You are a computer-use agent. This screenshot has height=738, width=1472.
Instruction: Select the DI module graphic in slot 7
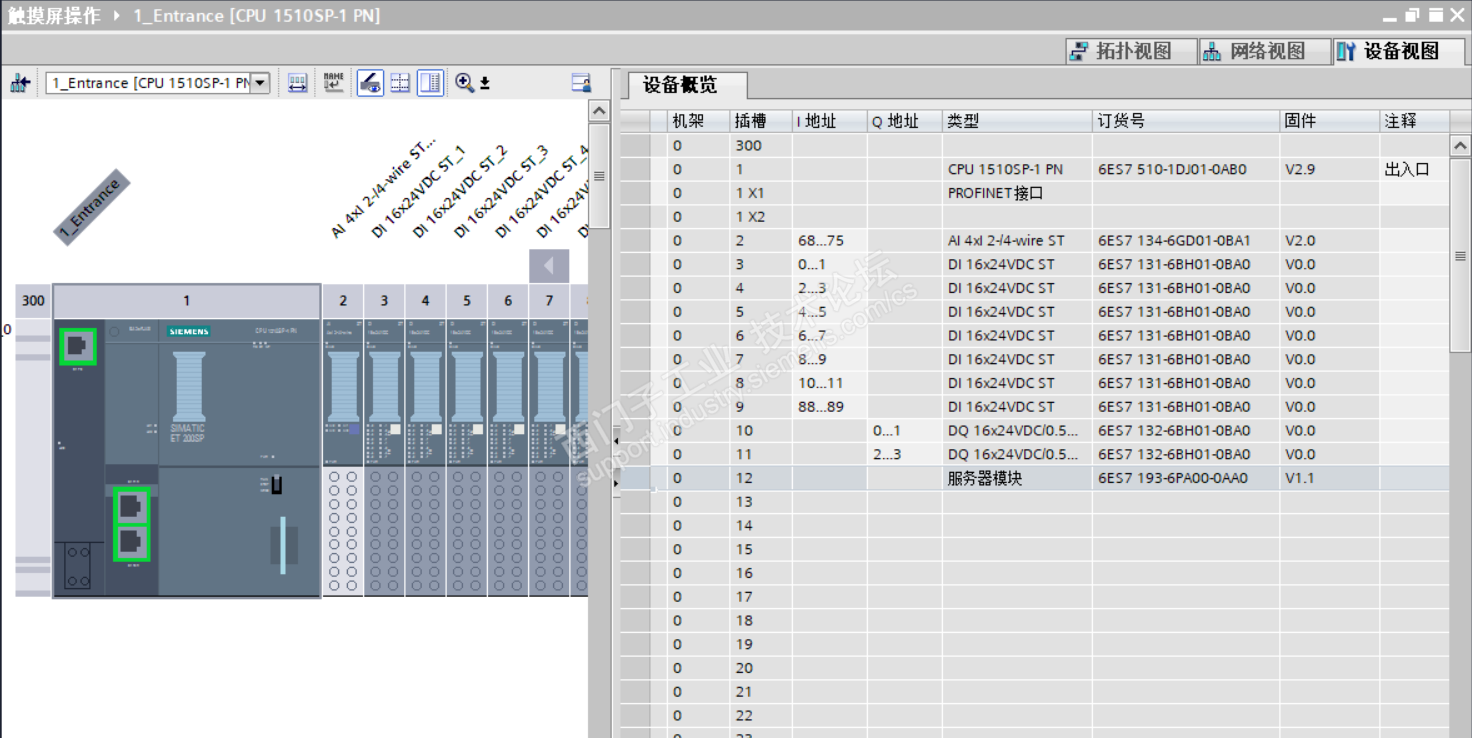tap(549, 458)
